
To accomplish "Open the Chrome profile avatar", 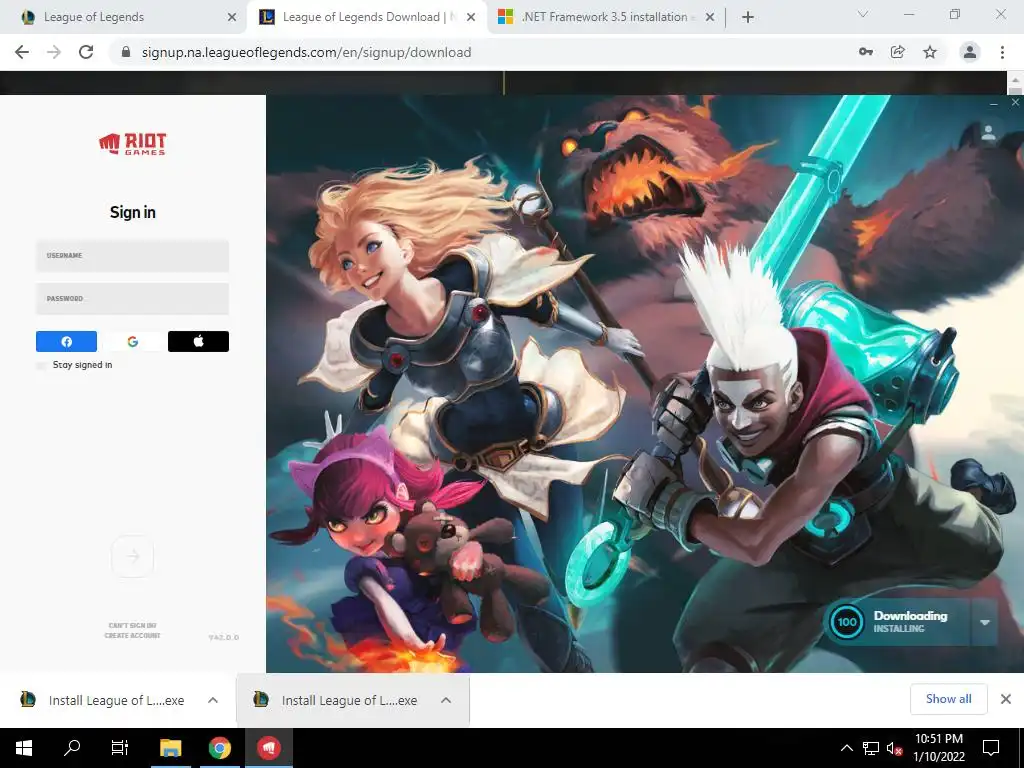I will pyautogui.click(x=970, y=52).
